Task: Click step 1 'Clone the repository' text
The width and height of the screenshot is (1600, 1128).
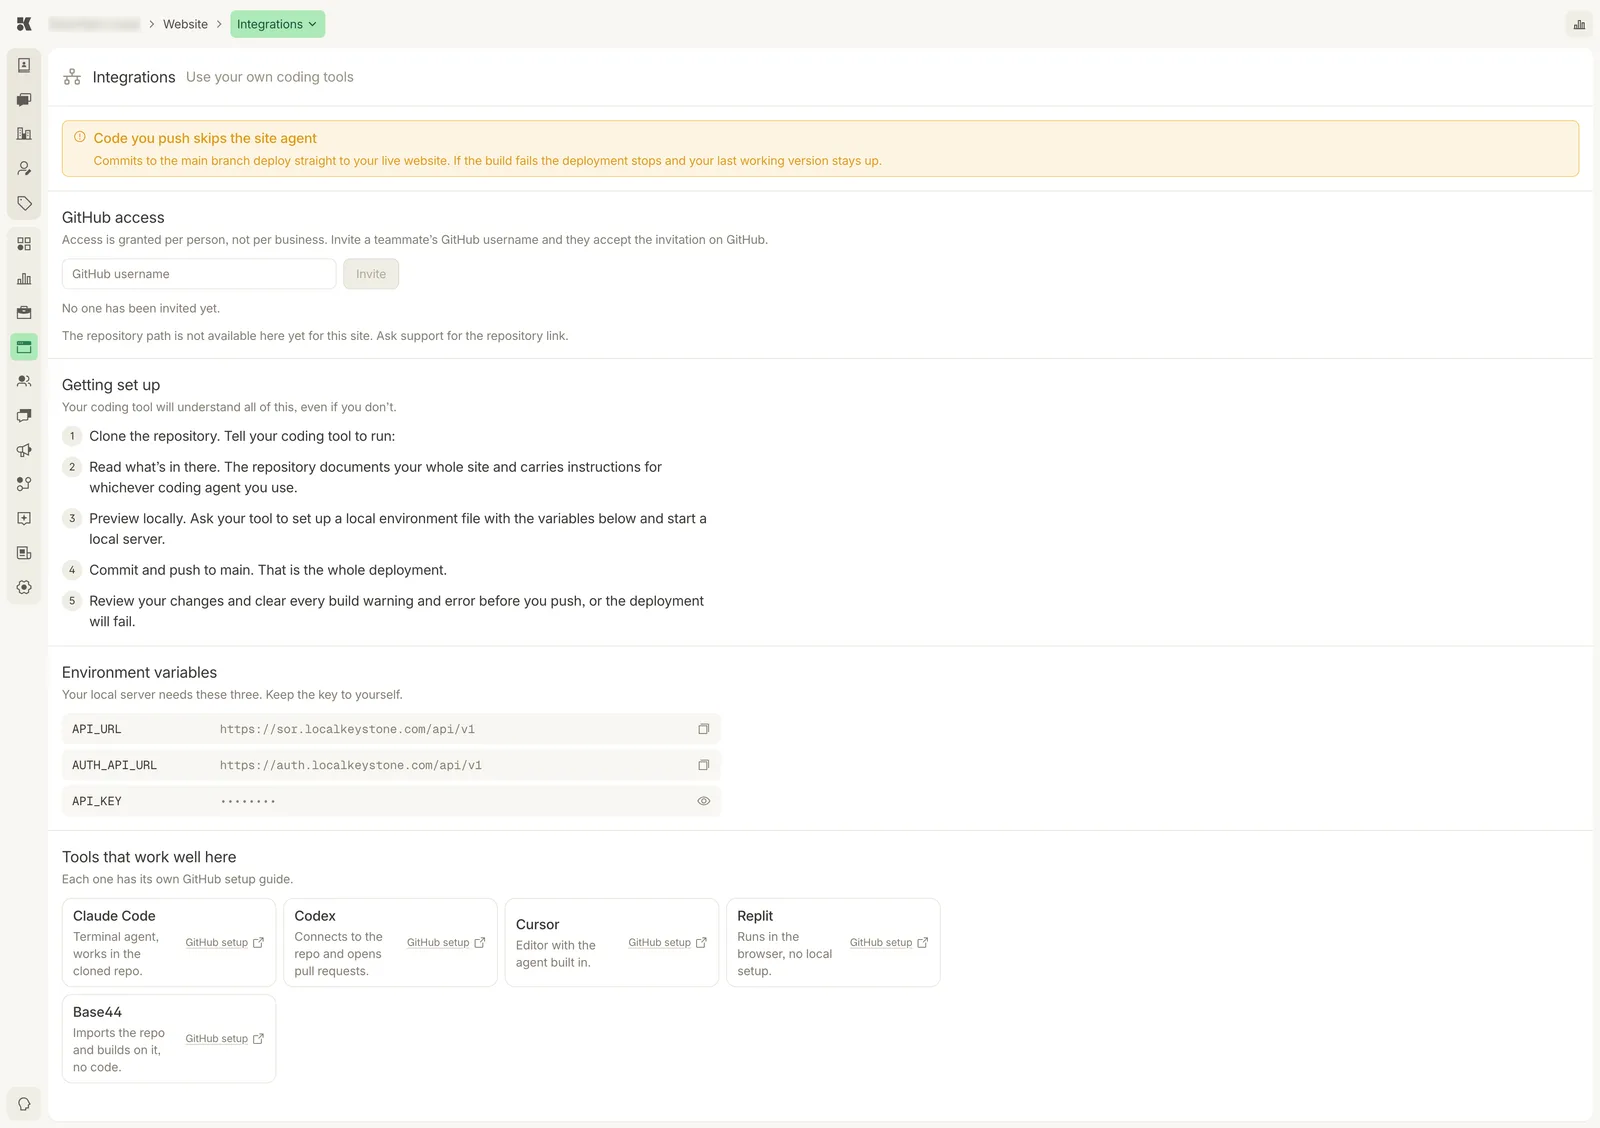Action: (x=242, y=436)
